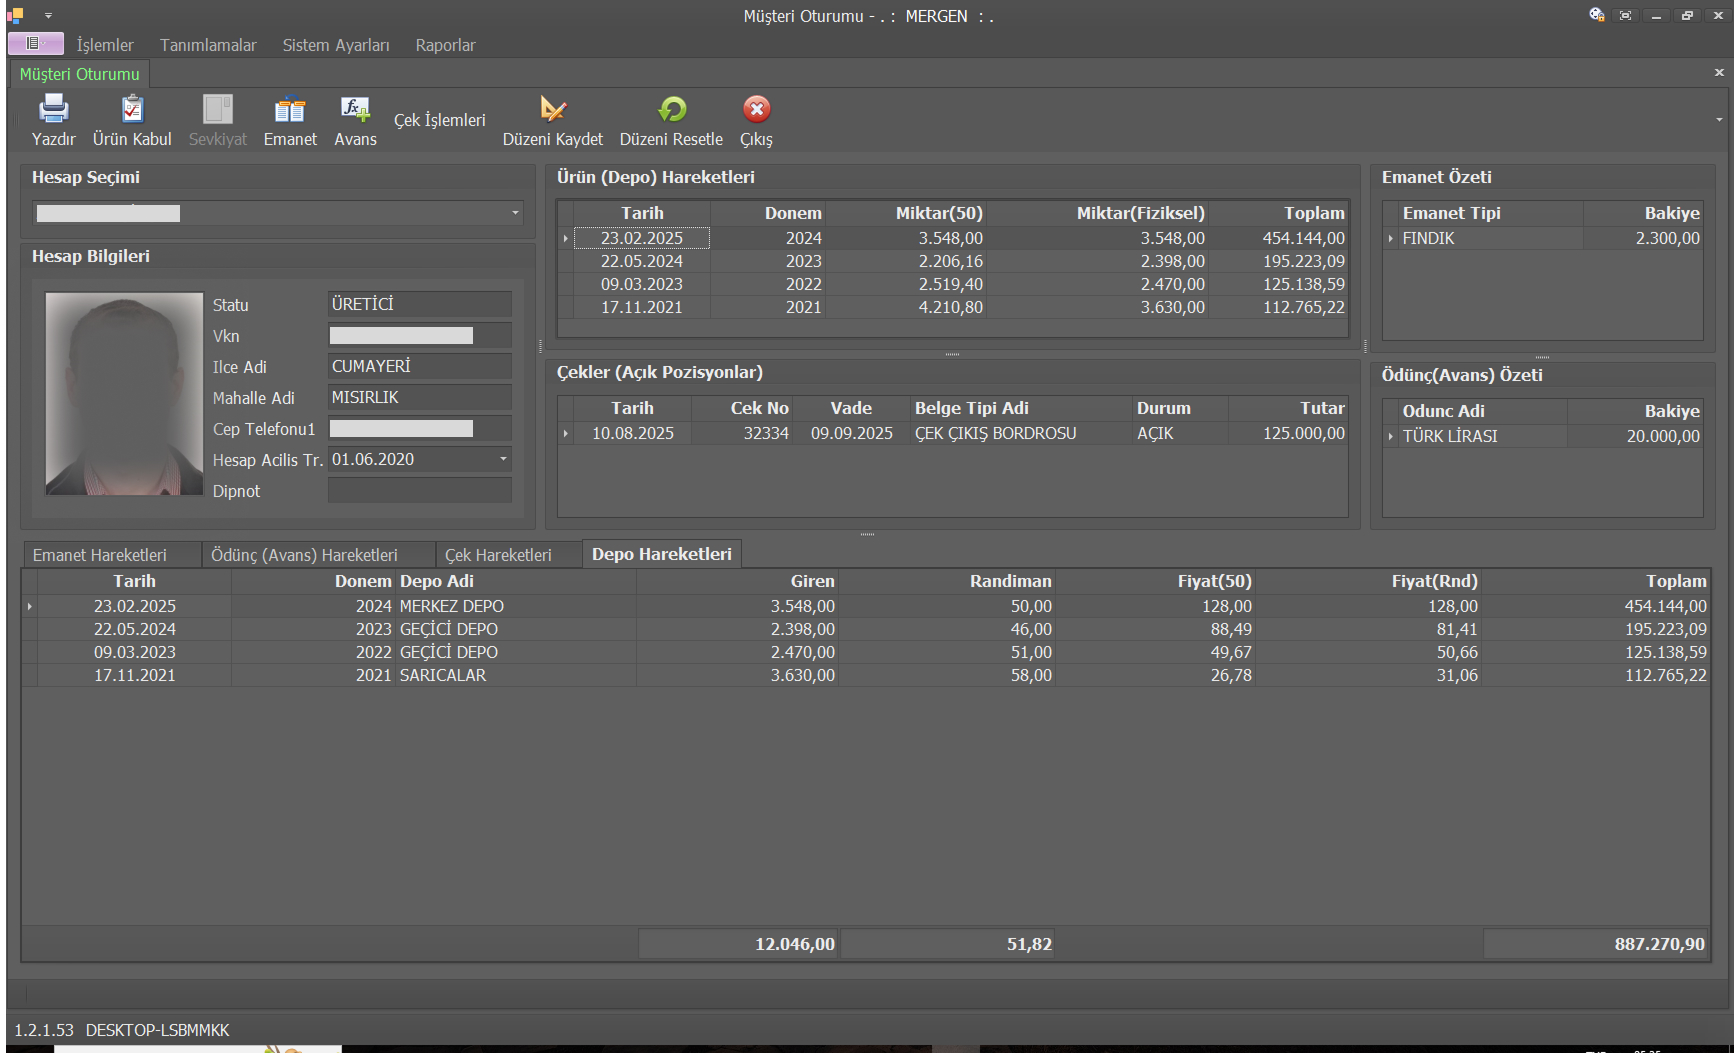Click the Yazdır printer icon
The height and width of the screenshot is (1053, 1734).
53,109
